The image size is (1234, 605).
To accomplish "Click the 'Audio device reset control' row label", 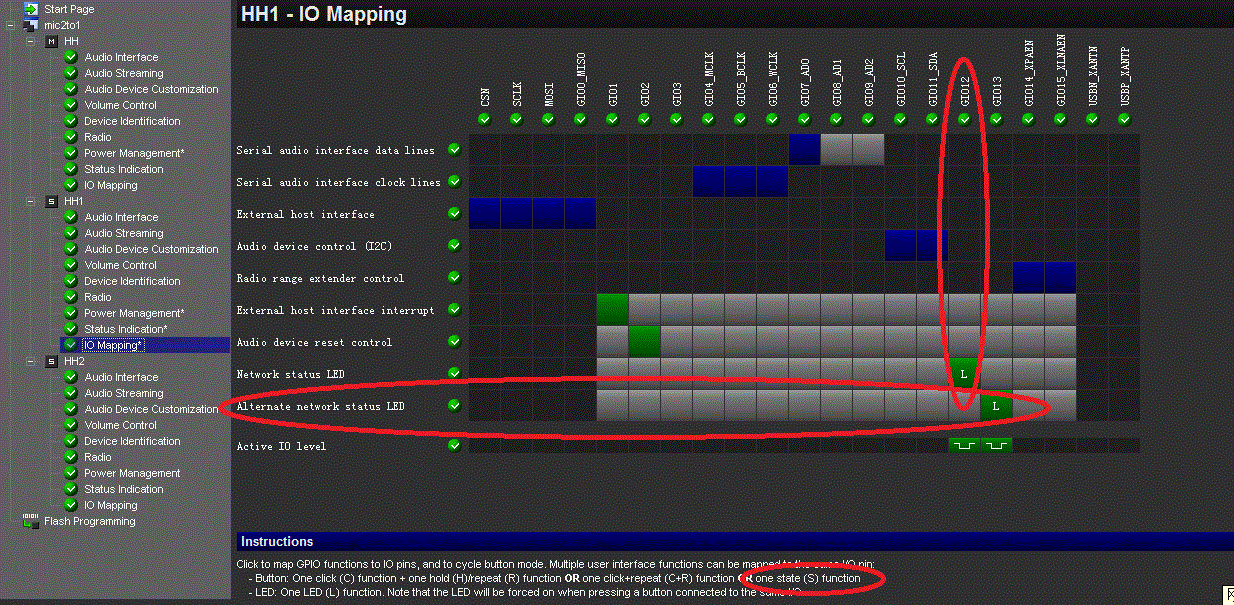I will tap(314, 342).
